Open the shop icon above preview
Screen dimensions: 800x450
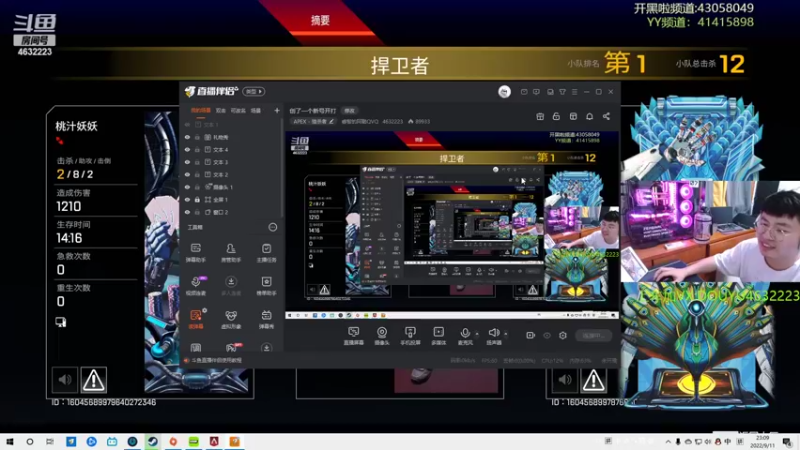click(x=573, y=116)
